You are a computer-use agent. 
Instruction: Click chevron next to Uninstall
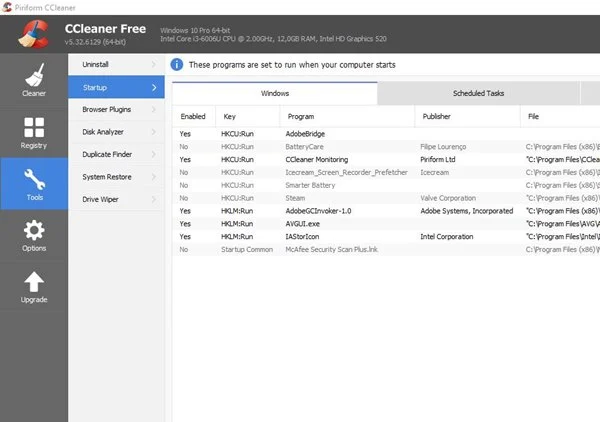[x=154, y=64]
